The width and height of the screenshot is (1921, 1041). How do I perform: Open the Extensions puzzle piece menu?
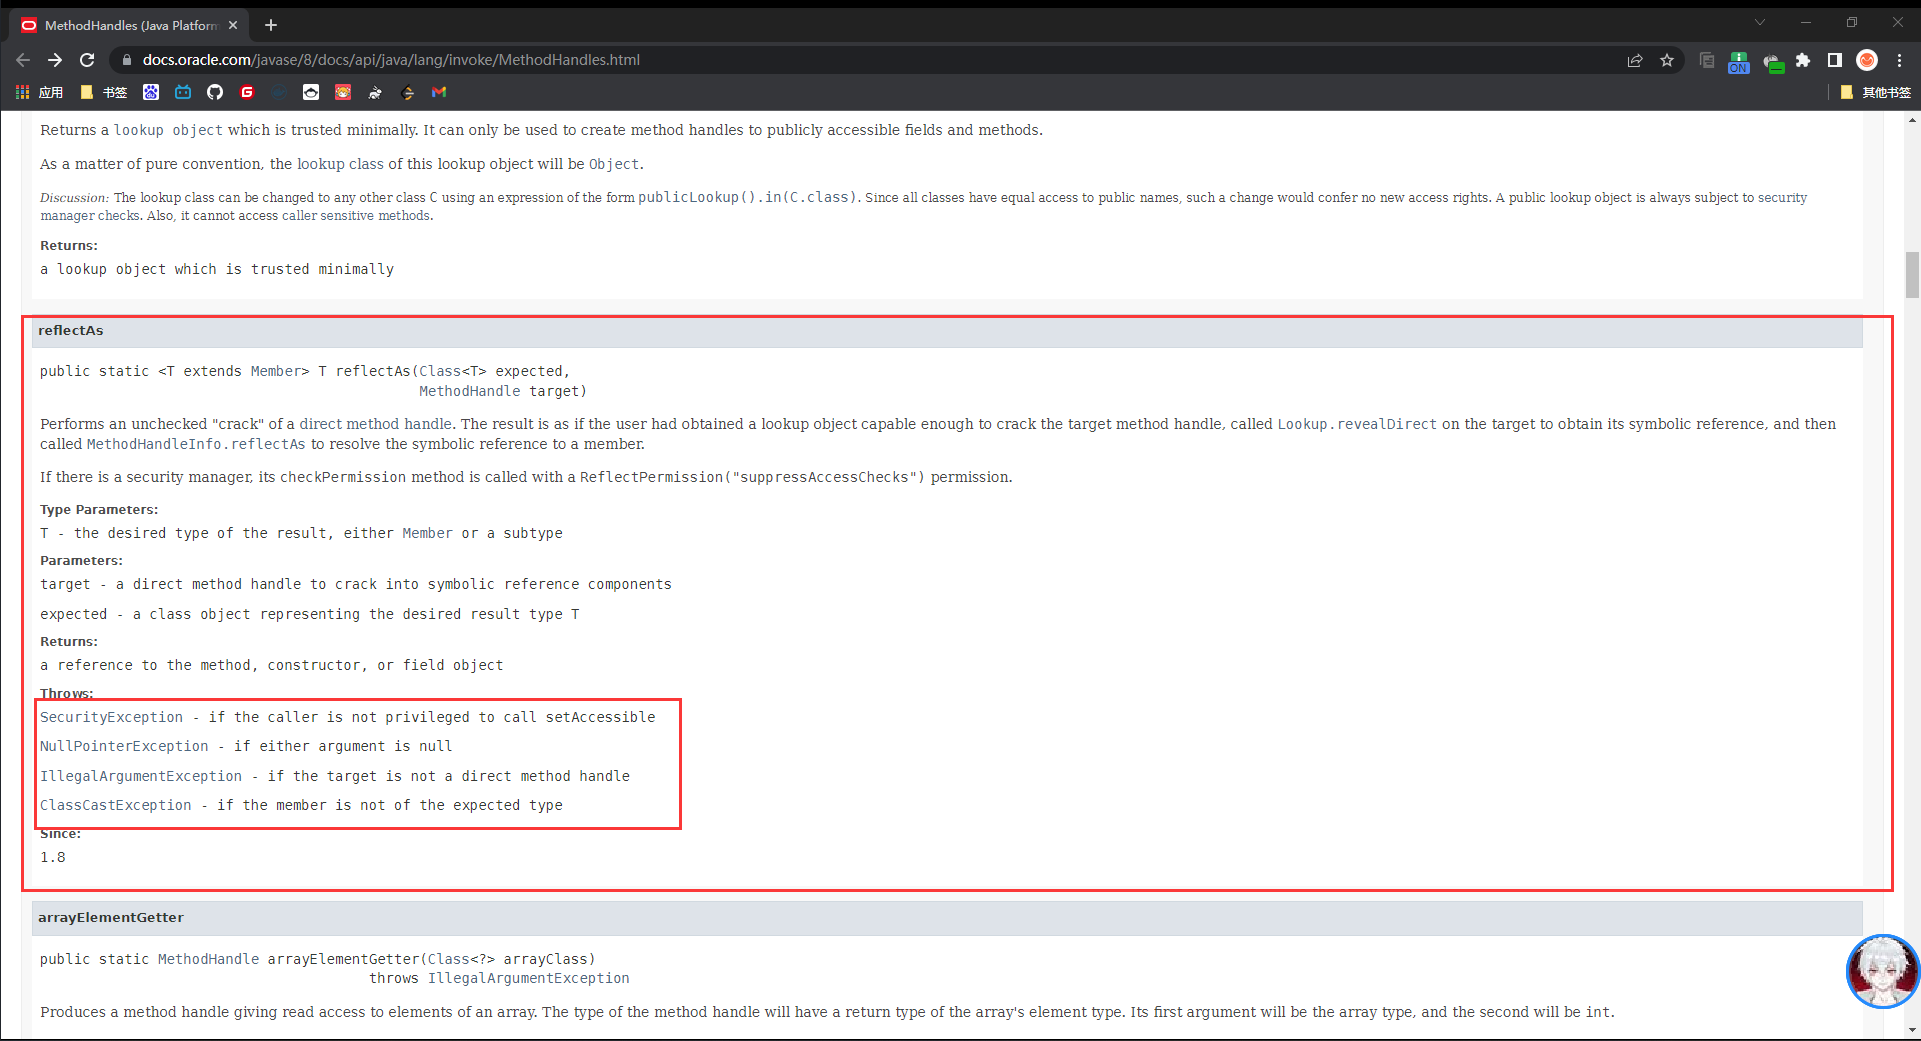1803,60
